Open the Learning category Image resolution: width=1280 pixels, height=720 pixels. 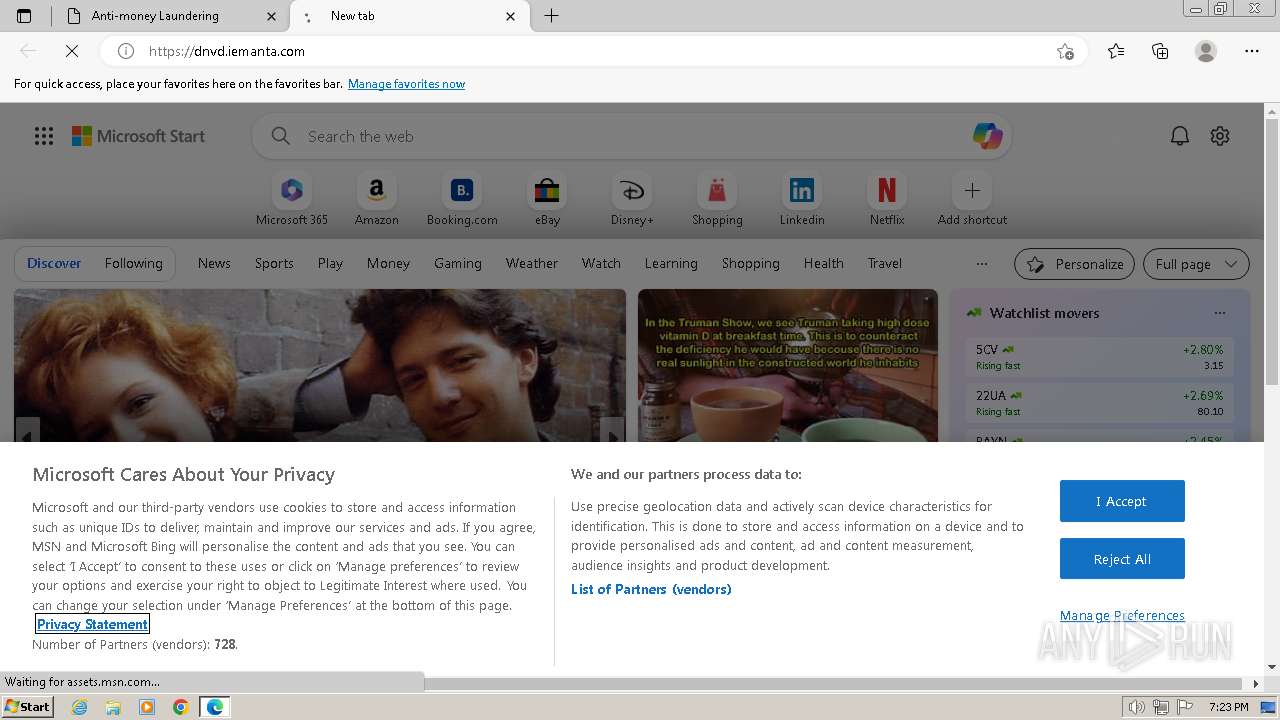(671, 263)
